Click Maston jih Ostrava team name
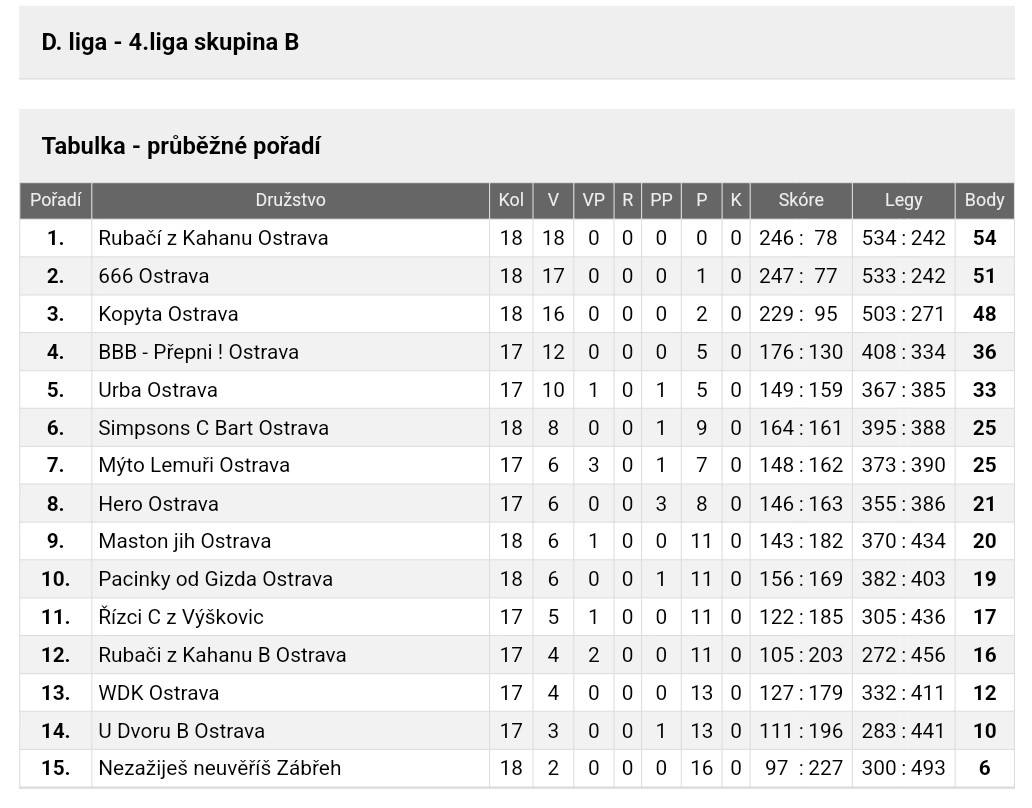Viewport: 1032px width, 808px height. (x=184, y=541)
